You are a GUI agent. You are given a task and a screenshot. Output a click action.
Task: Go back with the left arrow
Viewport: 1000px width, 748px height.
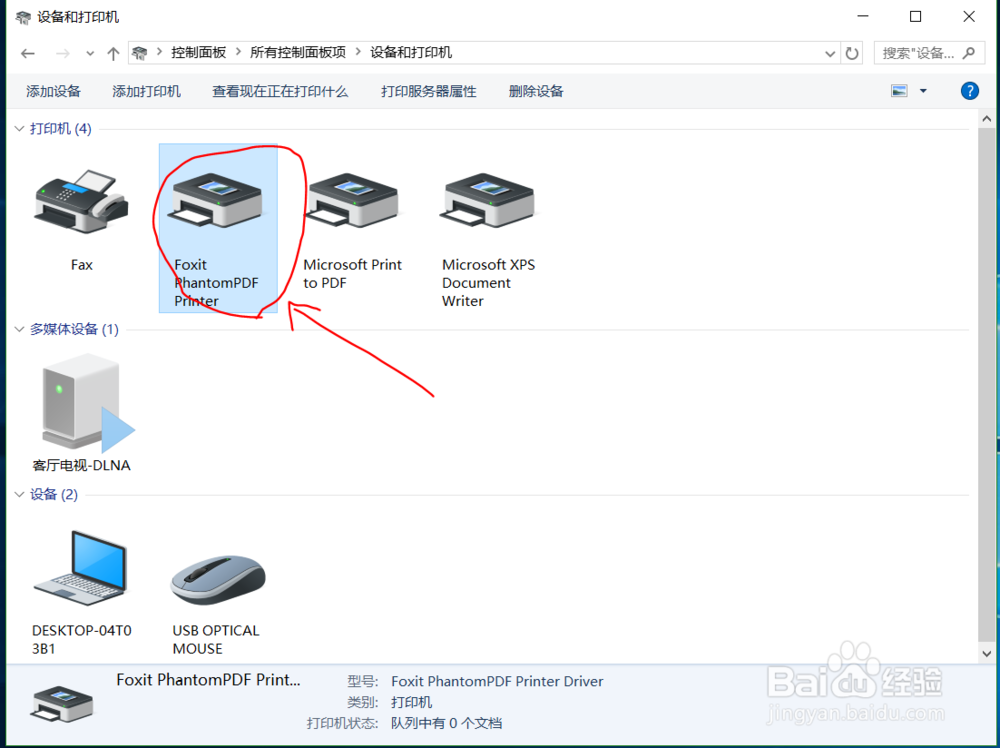click(x=27, y=54)
